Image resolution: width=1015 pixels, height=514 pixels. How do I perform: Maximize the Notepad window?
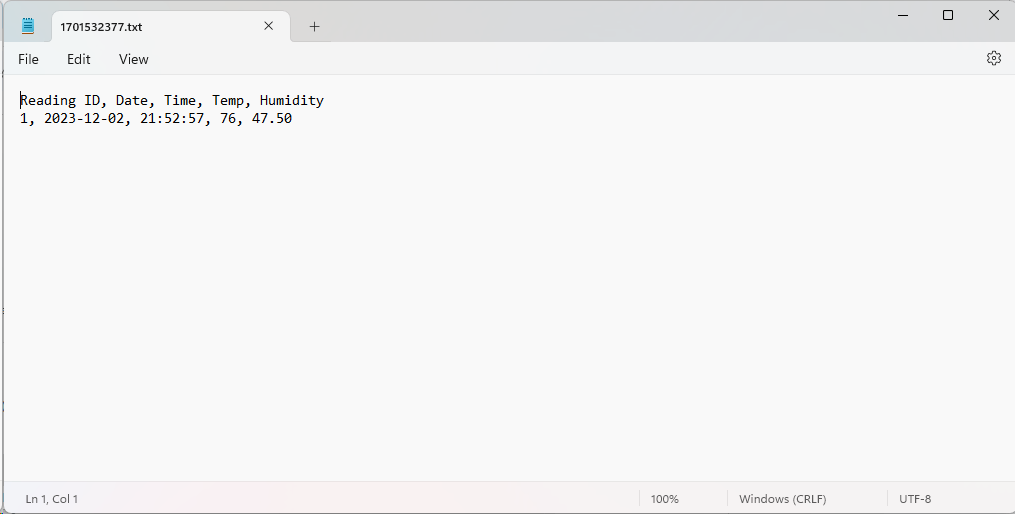pos(948,15)
